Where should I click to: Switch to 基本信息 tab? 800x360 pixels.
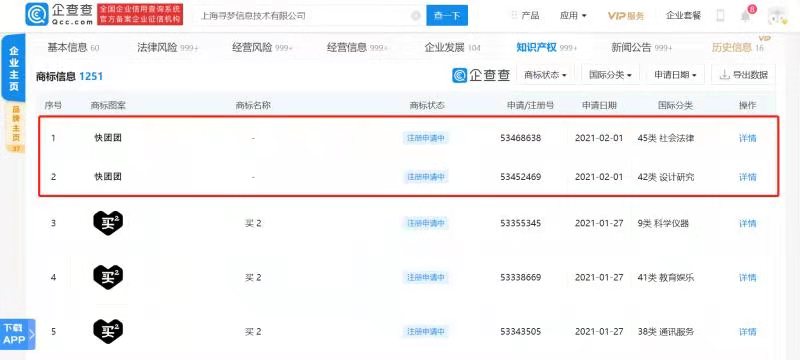[x=73, y=48]
